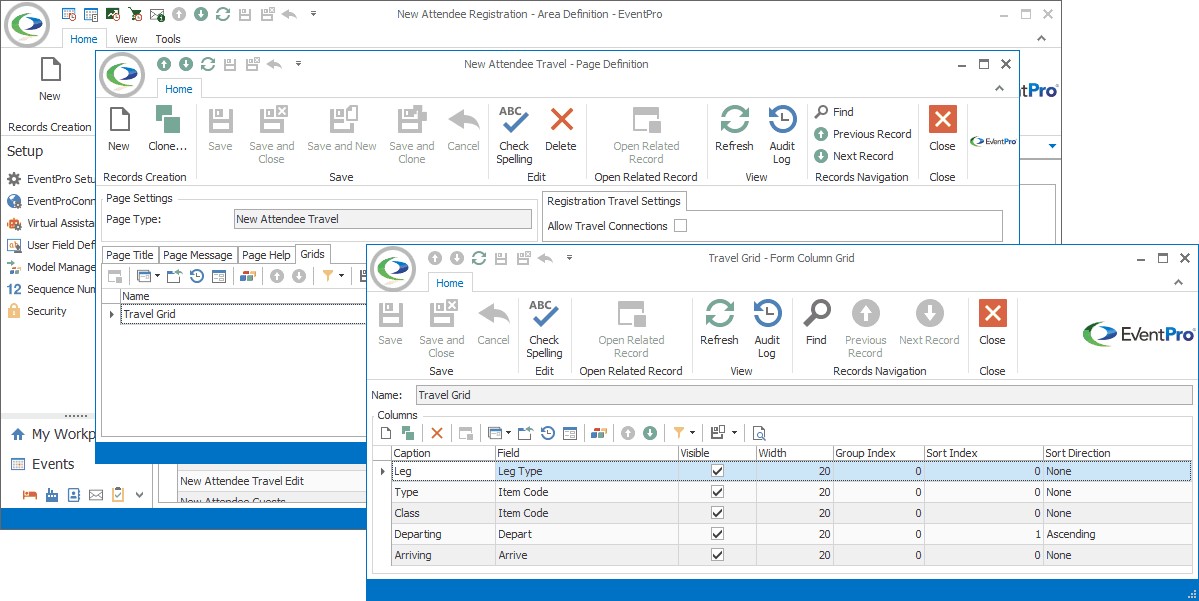The width and height of the screenshot is (1199, 601).
Task: Click colored blocks icon in Columns toolbar
Action: 599,434
